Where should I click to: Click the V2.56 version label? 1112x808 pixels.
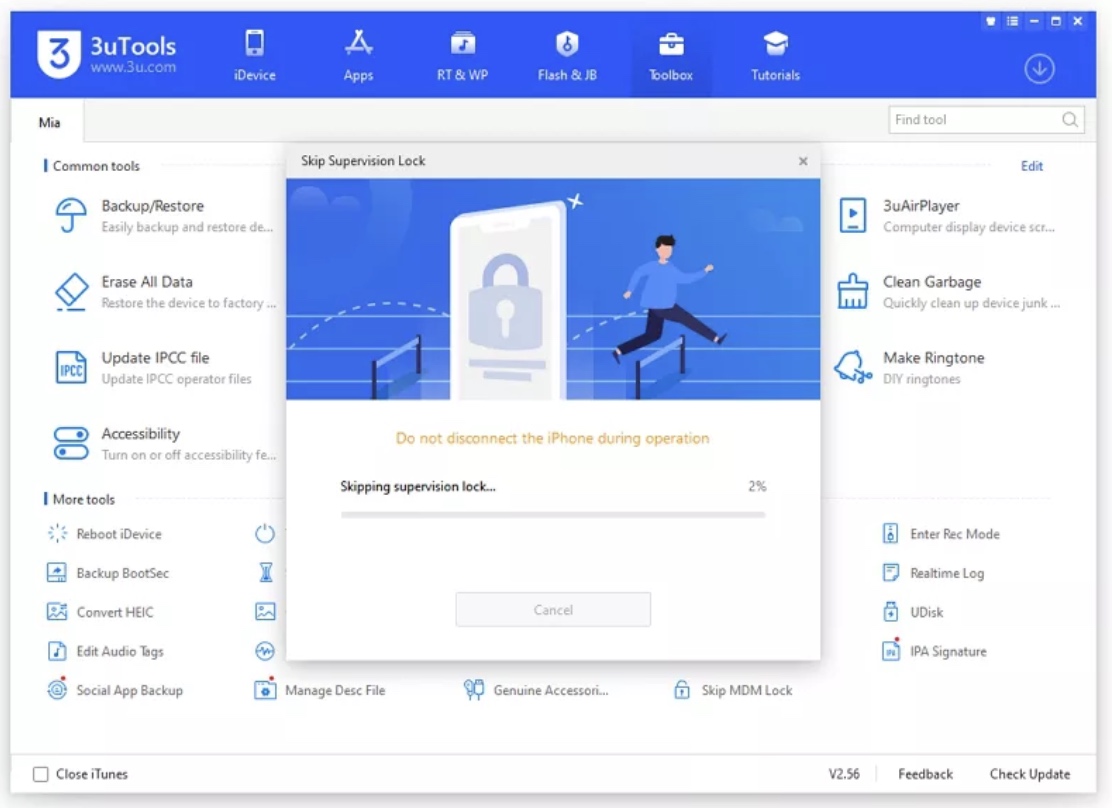844,774
